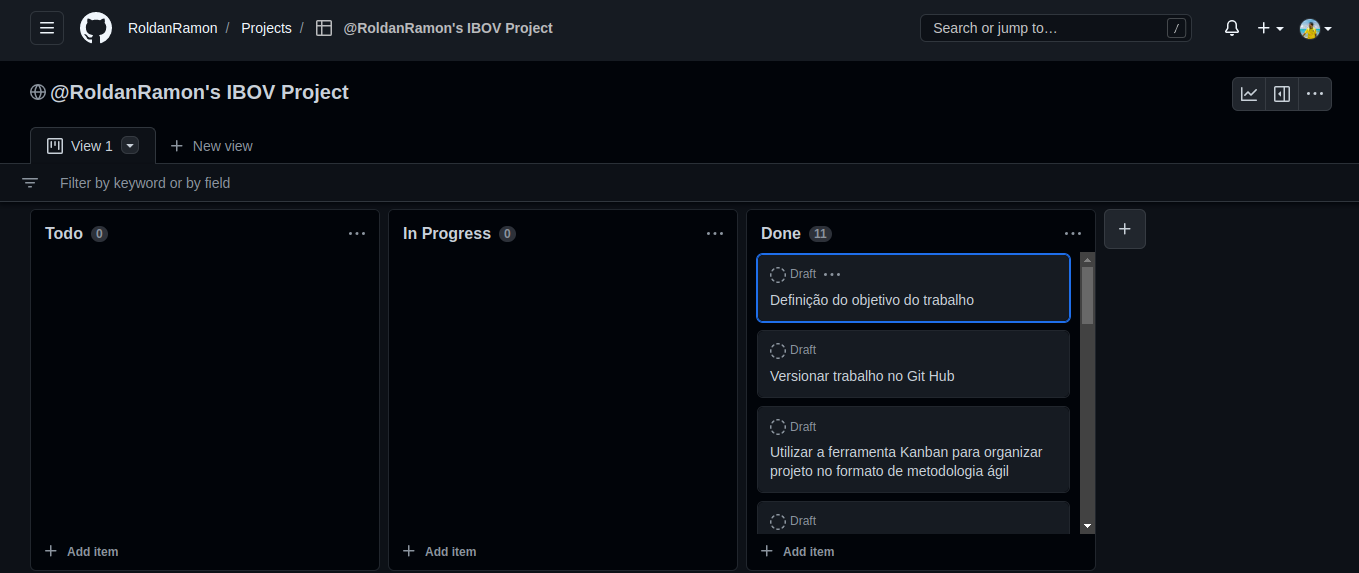Open the Versionar trabalho no Git Hub card

pyautogui.click(x=862, y=376)
